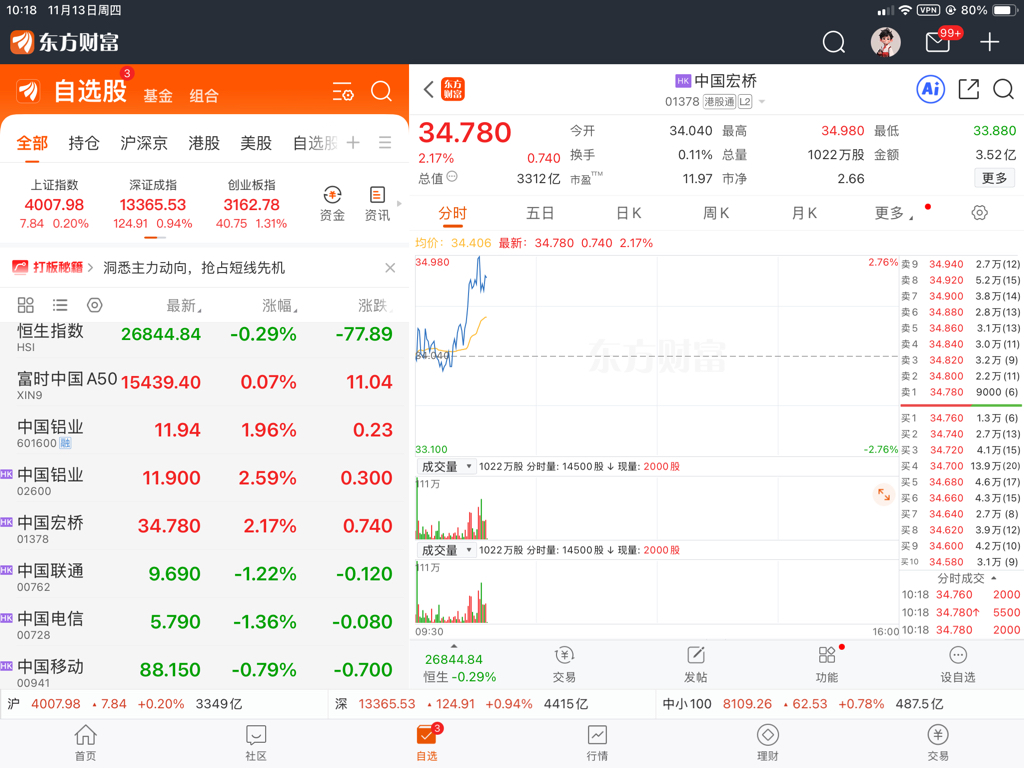Show info for 总值 market cap
Screen dimensions: 1024x768
(452, 177)
